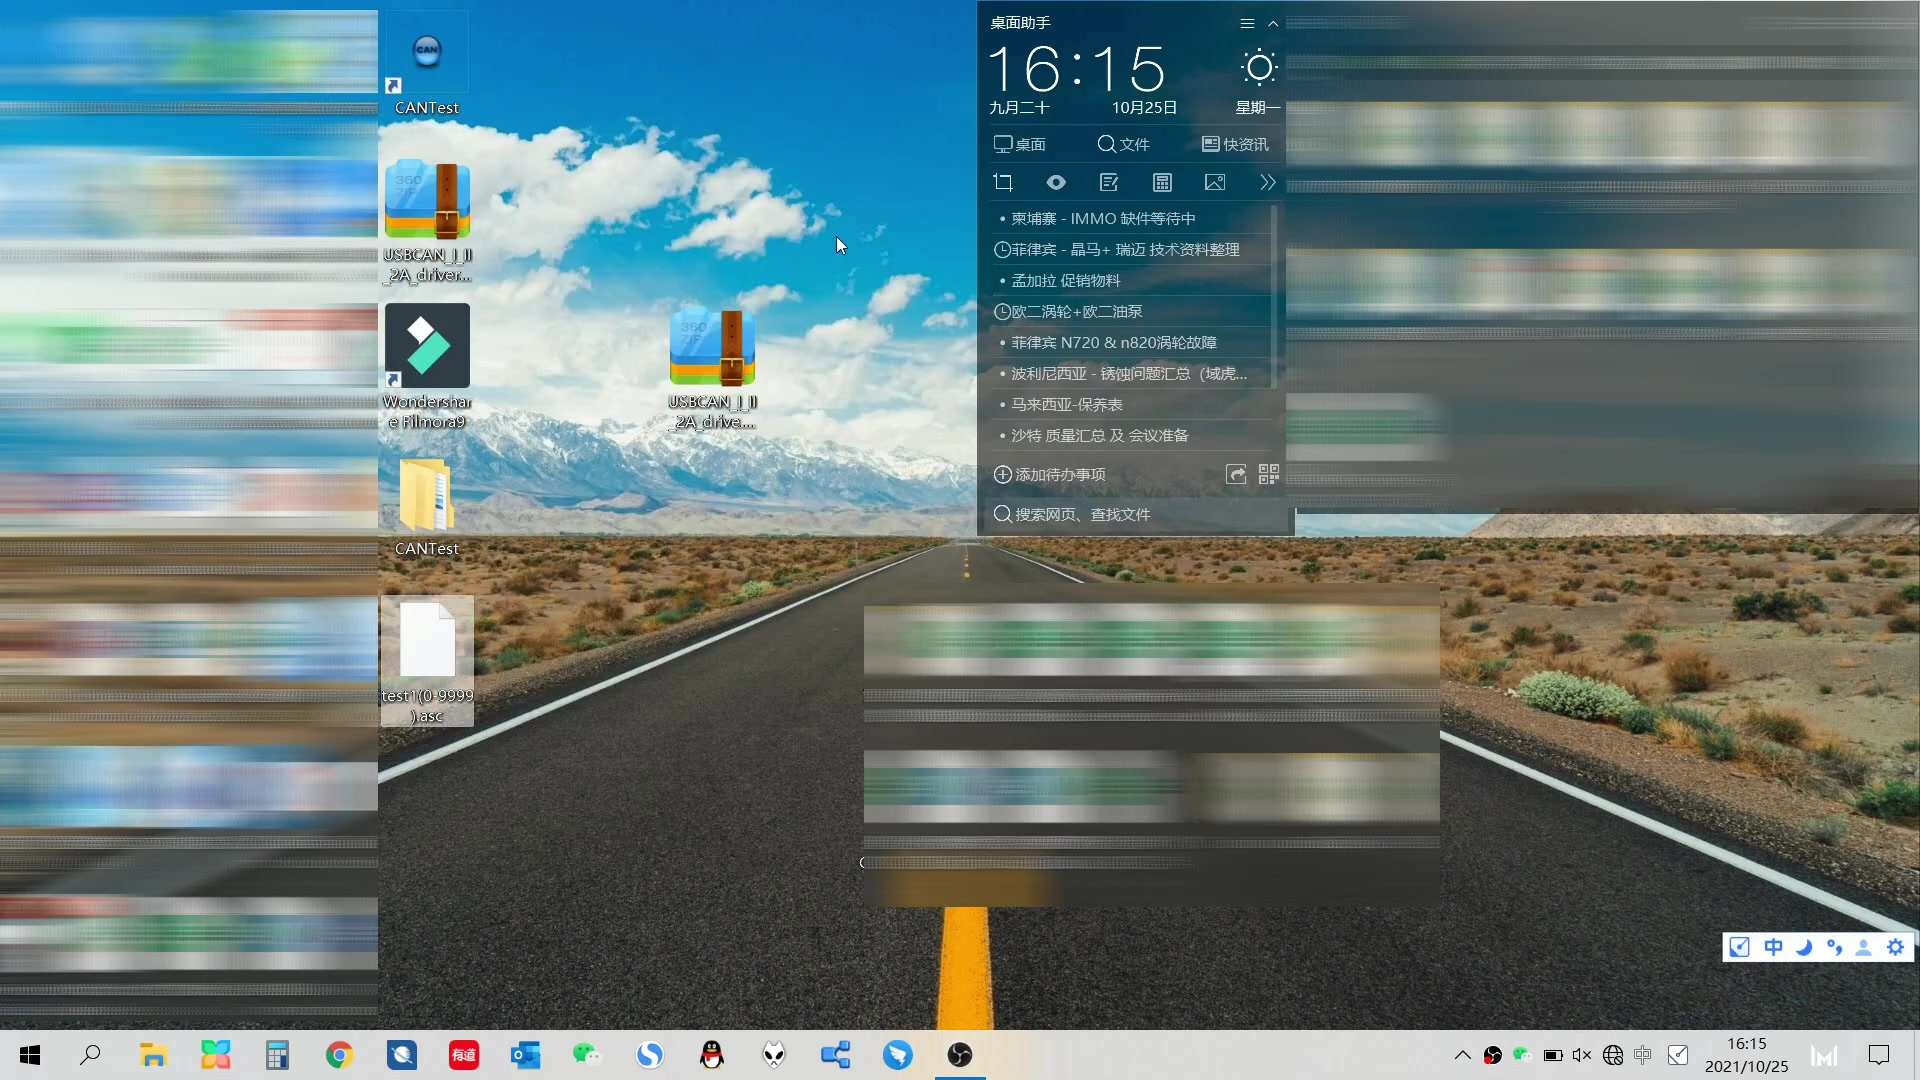1920x1080 pixels.
Task: Expand more tools with double chevron
Action: 1267,182
